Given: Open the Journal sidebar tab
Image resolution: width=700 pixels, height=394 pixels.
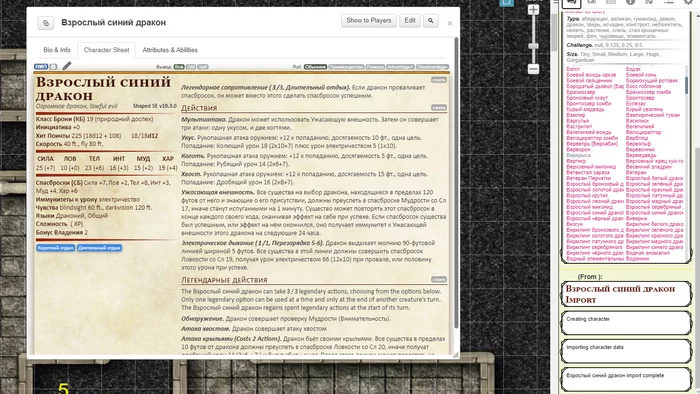Looking at the screenshot, I should tap(611, 2).
